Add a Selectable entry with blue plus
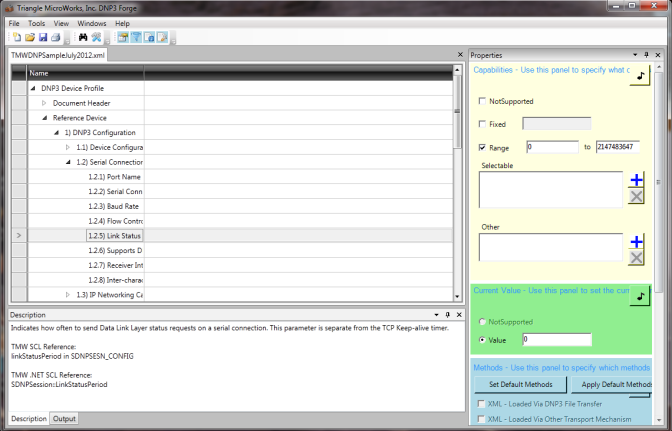 tap(636, 180)
